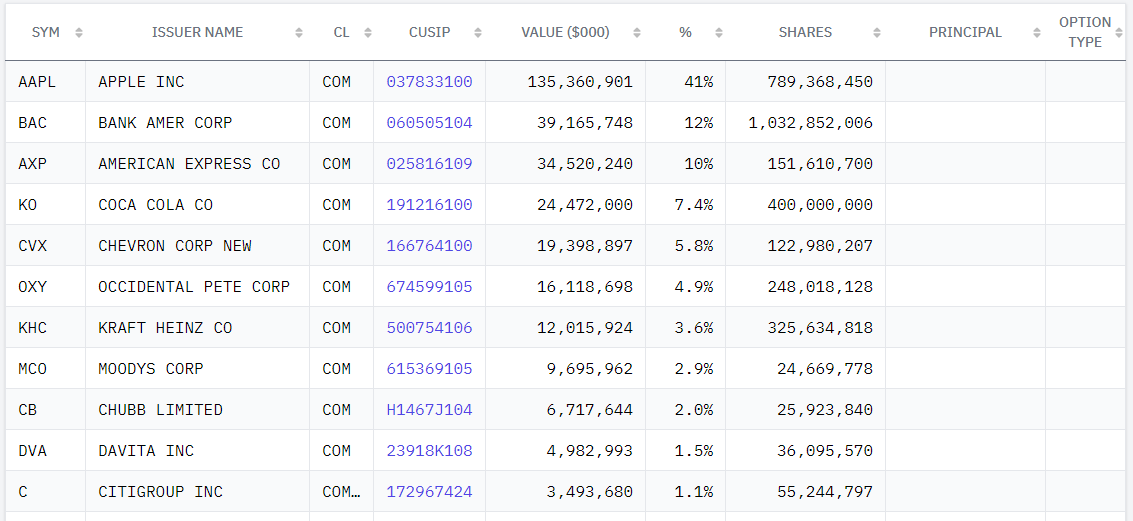This screenshot has width=1133, height=521.
Task: Click the sort icon beside CL column
Action: tap(368, 33)
